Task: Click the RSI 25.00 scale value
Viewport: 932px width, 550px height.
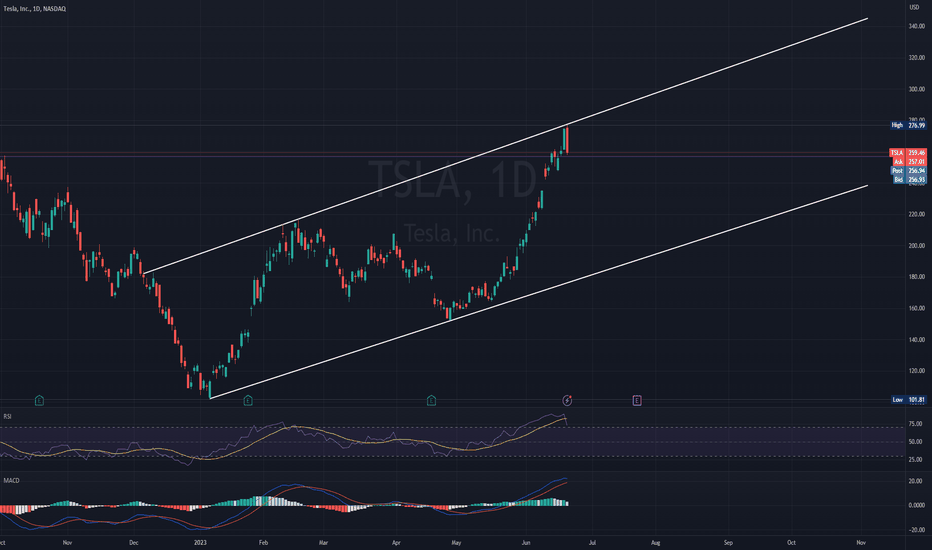Action: [915, 460]
